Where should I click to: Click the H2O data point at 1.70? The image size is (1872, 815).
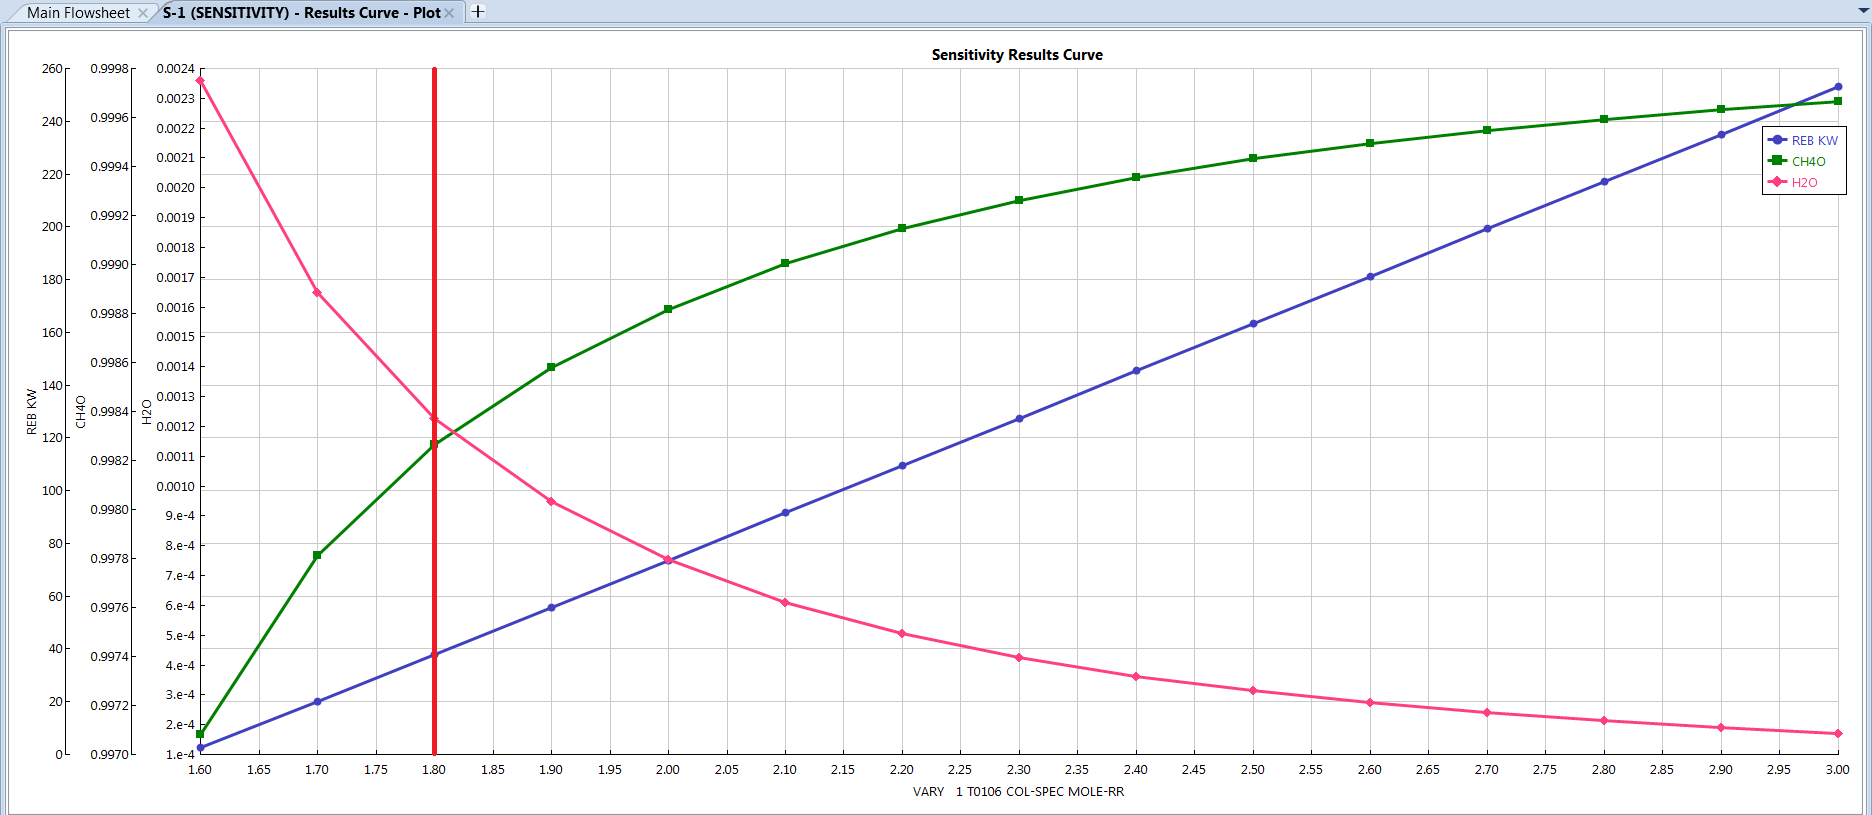[x=317, y=293]
